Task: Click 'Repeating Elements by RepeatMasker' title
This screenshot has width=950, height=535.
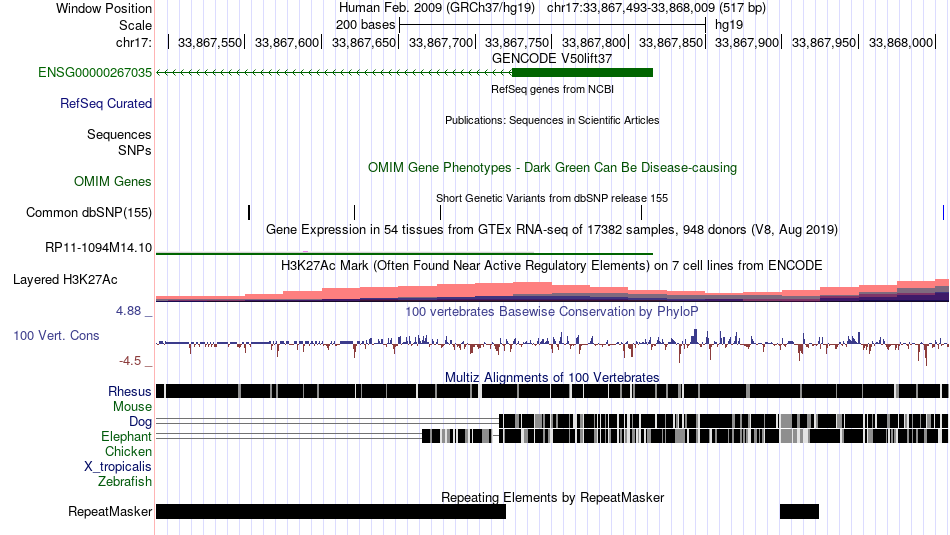Action: 553,498
